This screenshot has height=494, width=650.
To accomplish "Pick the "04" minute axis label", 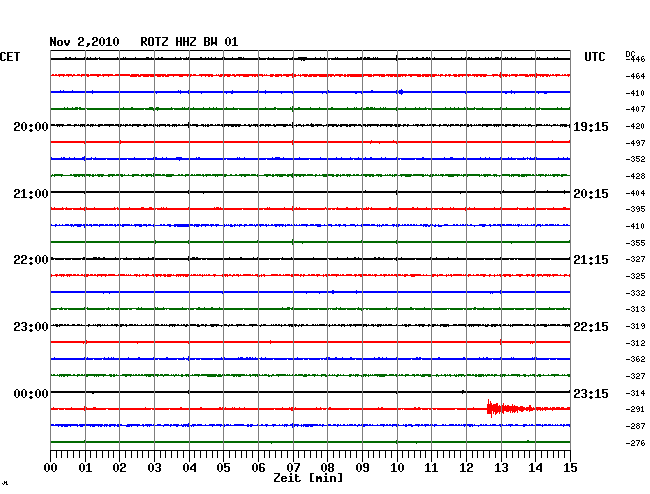I will click(x=189, y=468).
